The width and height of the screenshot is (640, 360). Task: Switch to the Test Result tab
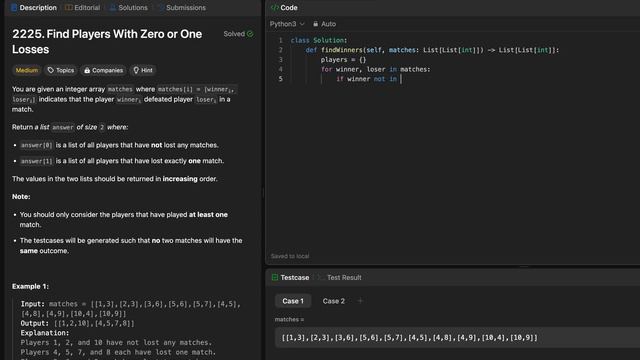340,278
